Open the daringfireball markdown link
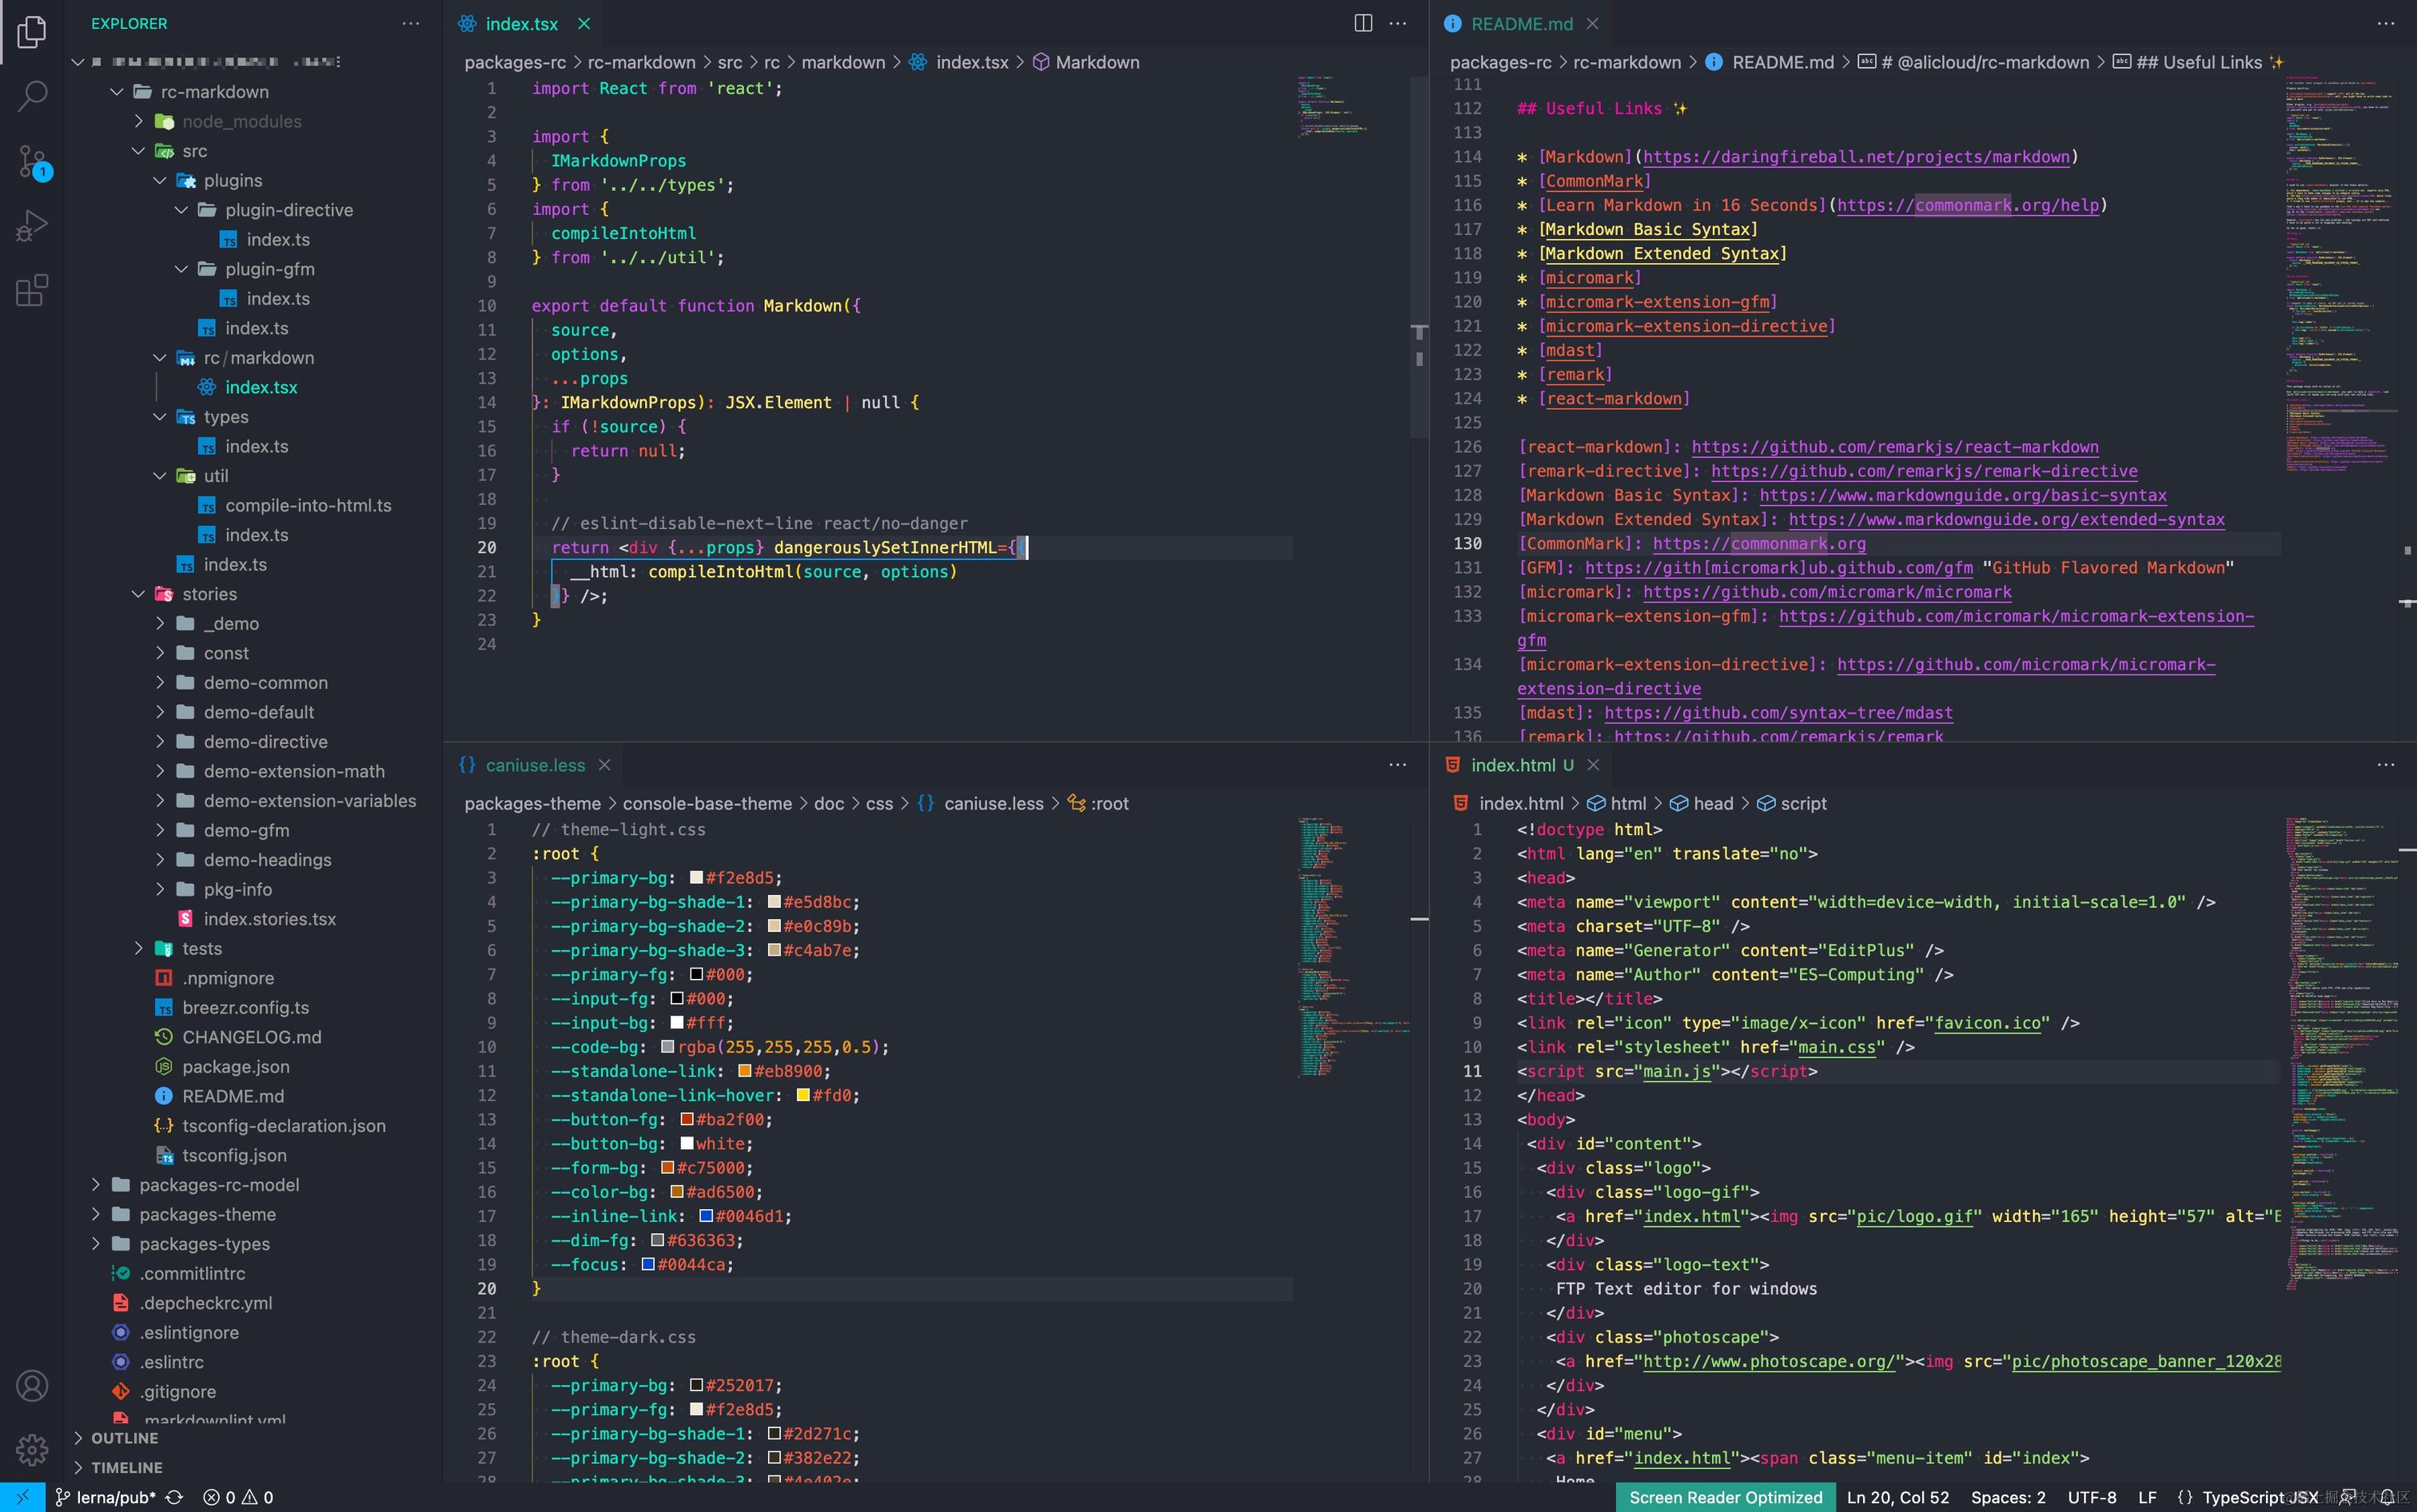This screenshot has height=1512, width=2417. 1856,157
